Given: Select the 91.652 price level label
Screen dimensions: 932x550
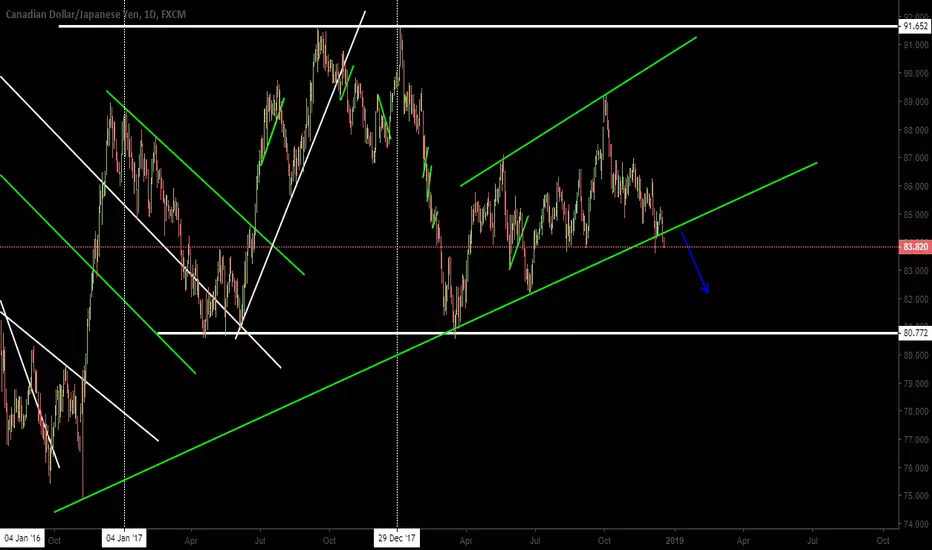Looking at the screenshot, I should pyautogui.click(x=915, y=26).
